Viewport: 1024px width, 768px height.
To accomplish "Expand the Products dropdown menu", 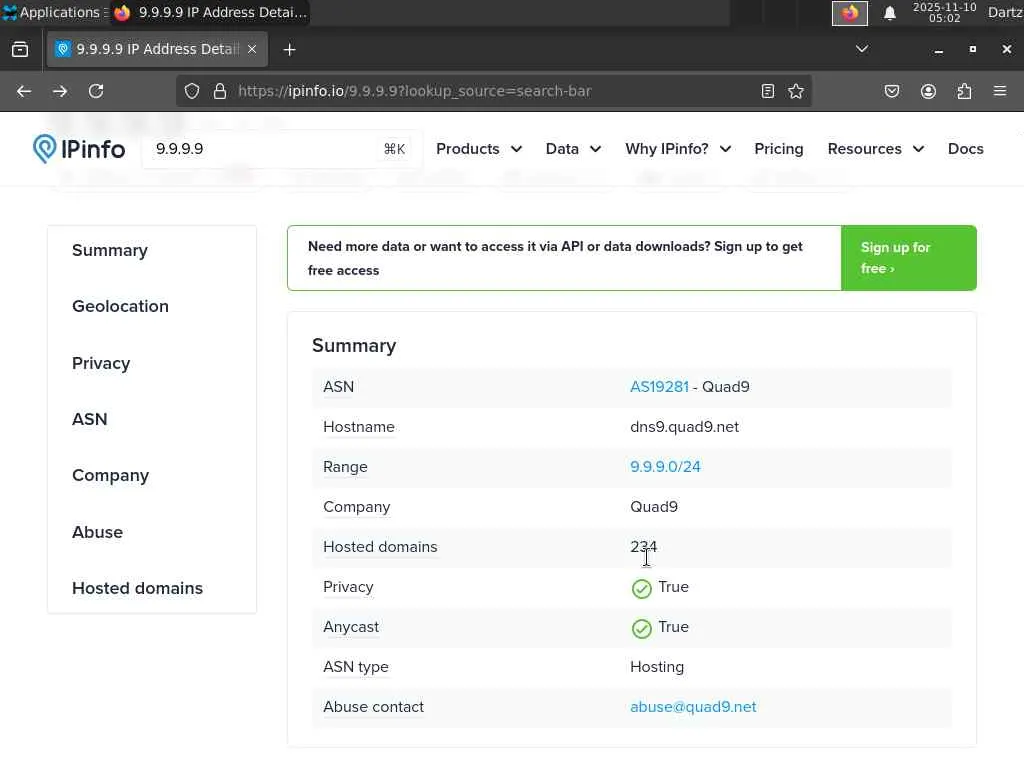I will click(479, 149).
